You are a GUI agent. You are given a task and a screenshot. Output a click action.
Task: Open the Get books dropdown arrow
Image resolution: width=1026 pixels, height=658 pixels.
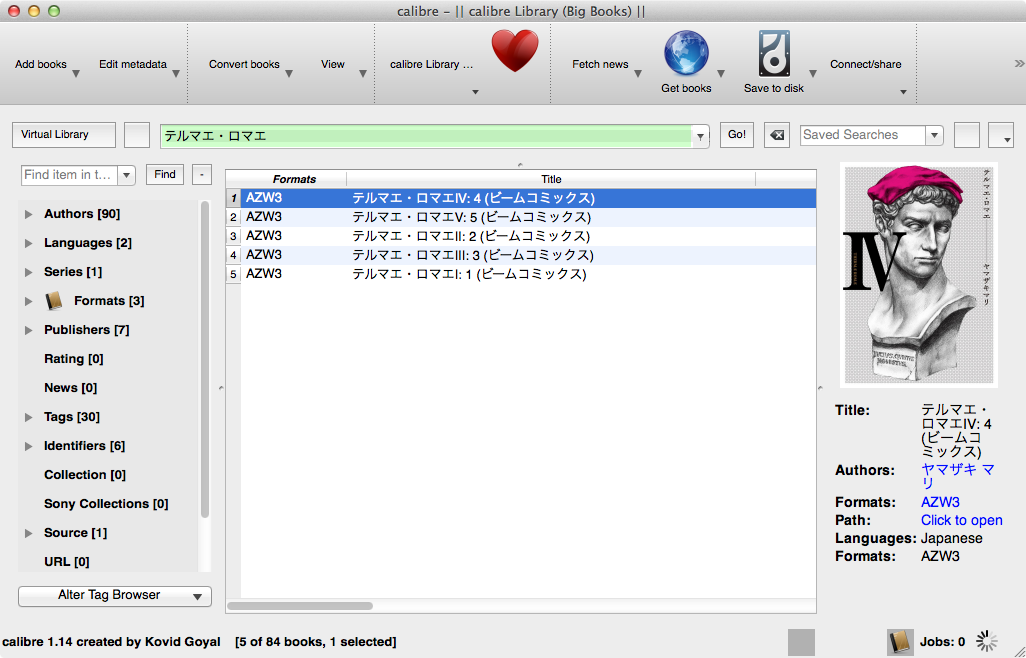click(x=721, y=74)
